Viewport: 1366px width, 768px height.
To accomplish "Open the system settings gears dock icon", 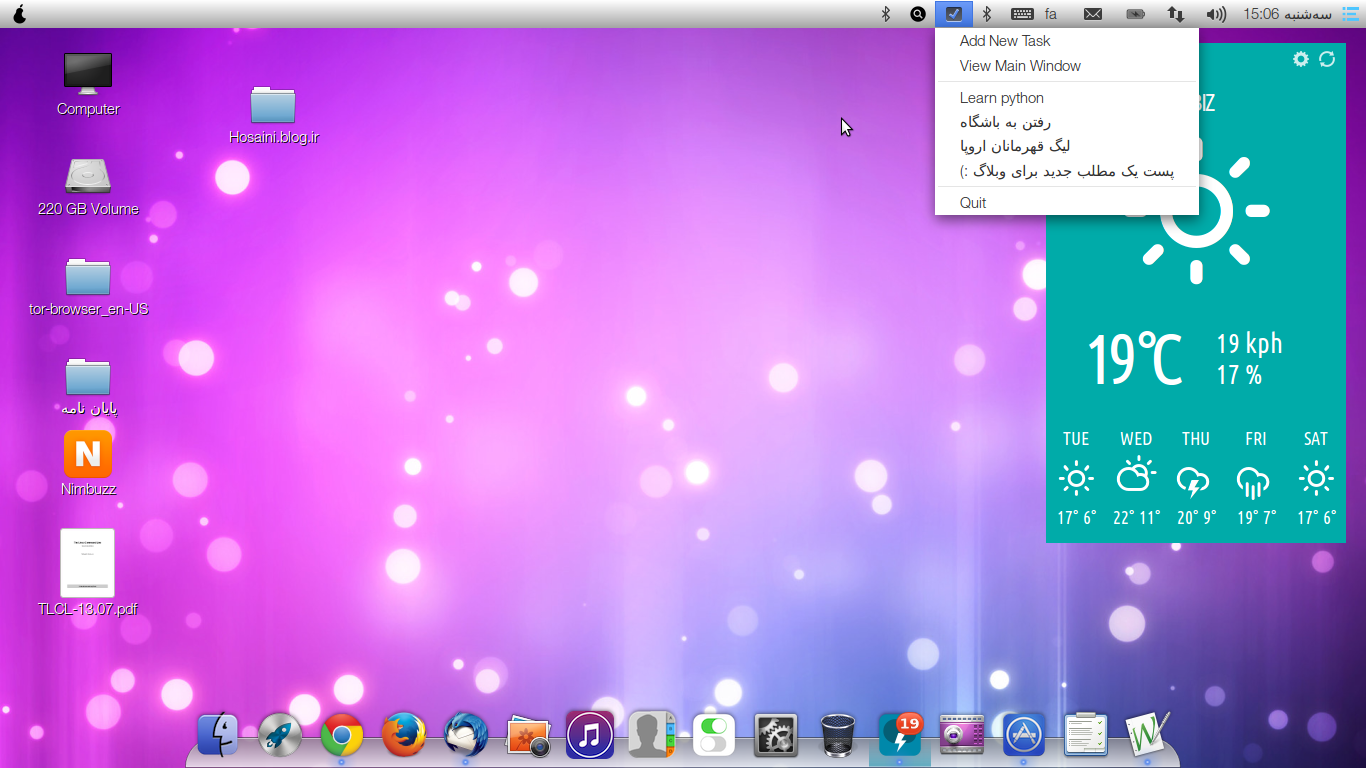I will tap(775, 736).
